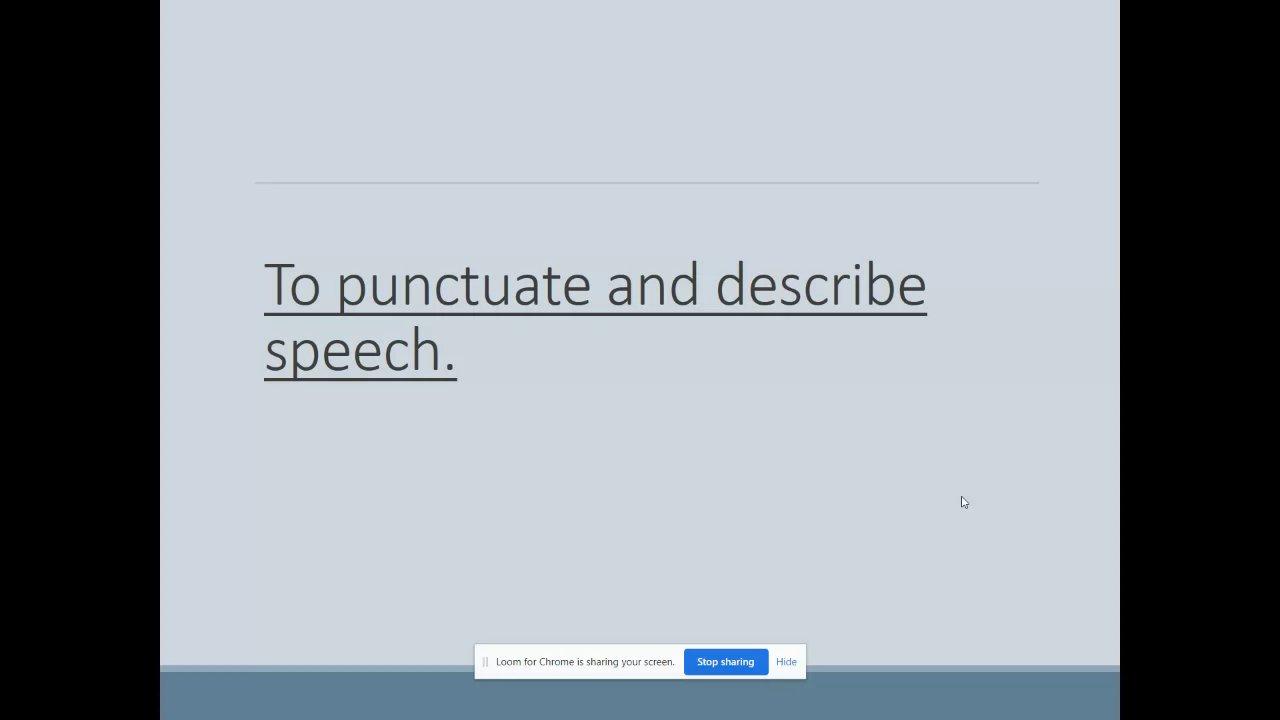Image resolution: width=1280 pixels, height=720 pixels.
Task: Click the Stop sharing button
Action: 725,662
